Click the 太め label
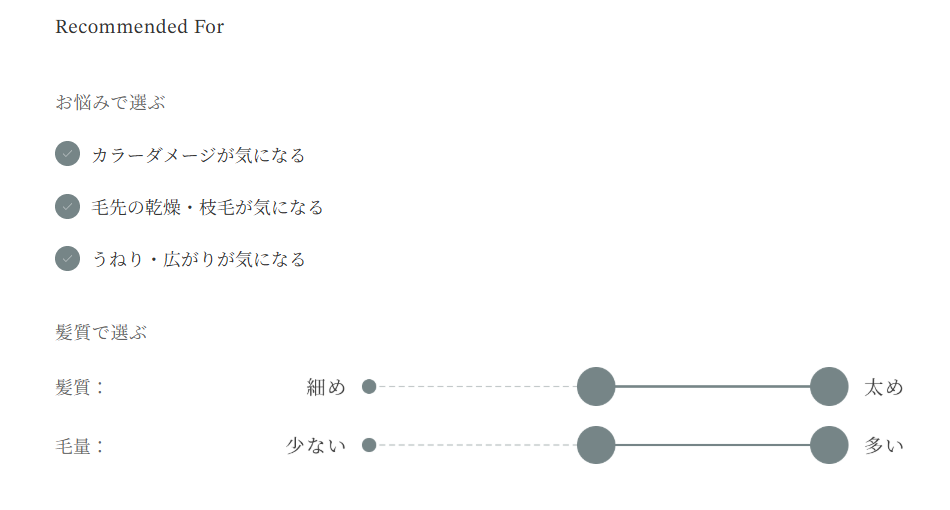The height and width of the screenshot is (510, 950). pyautogui.click(x=884, y=387)
